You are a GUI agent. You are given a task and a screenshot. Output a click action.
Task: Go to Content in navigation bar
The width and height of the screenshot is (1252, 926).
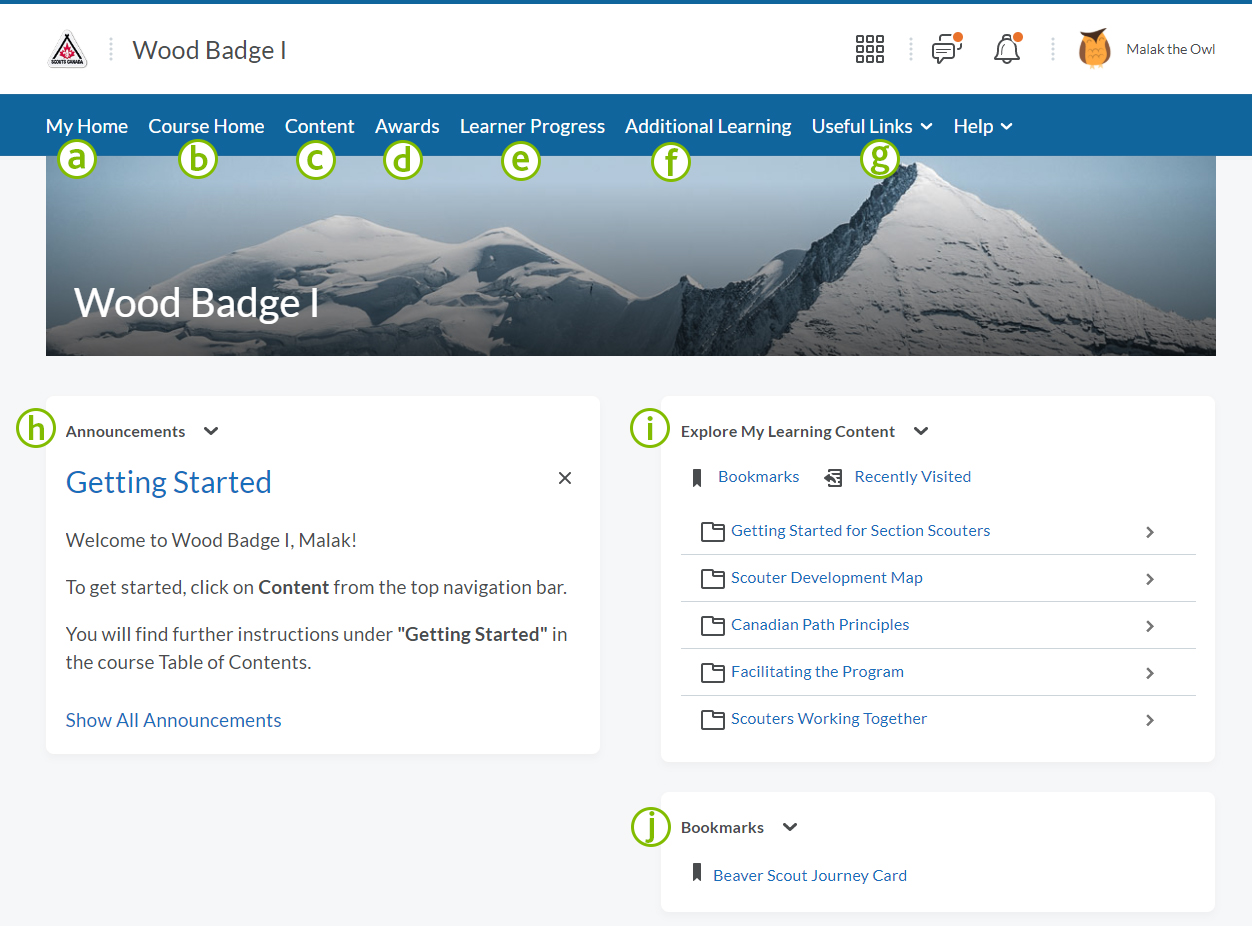319,126
